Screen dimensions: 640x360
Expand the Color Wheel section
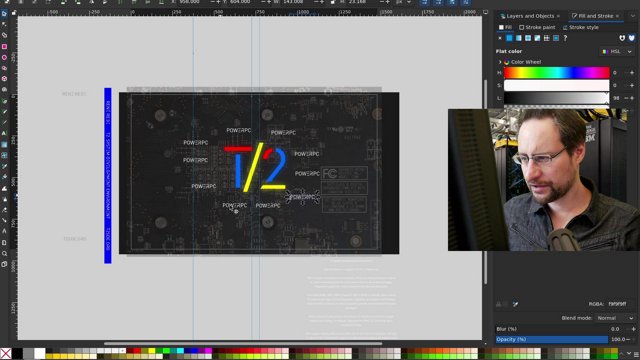pyautogui.click(x=500, y=62)
